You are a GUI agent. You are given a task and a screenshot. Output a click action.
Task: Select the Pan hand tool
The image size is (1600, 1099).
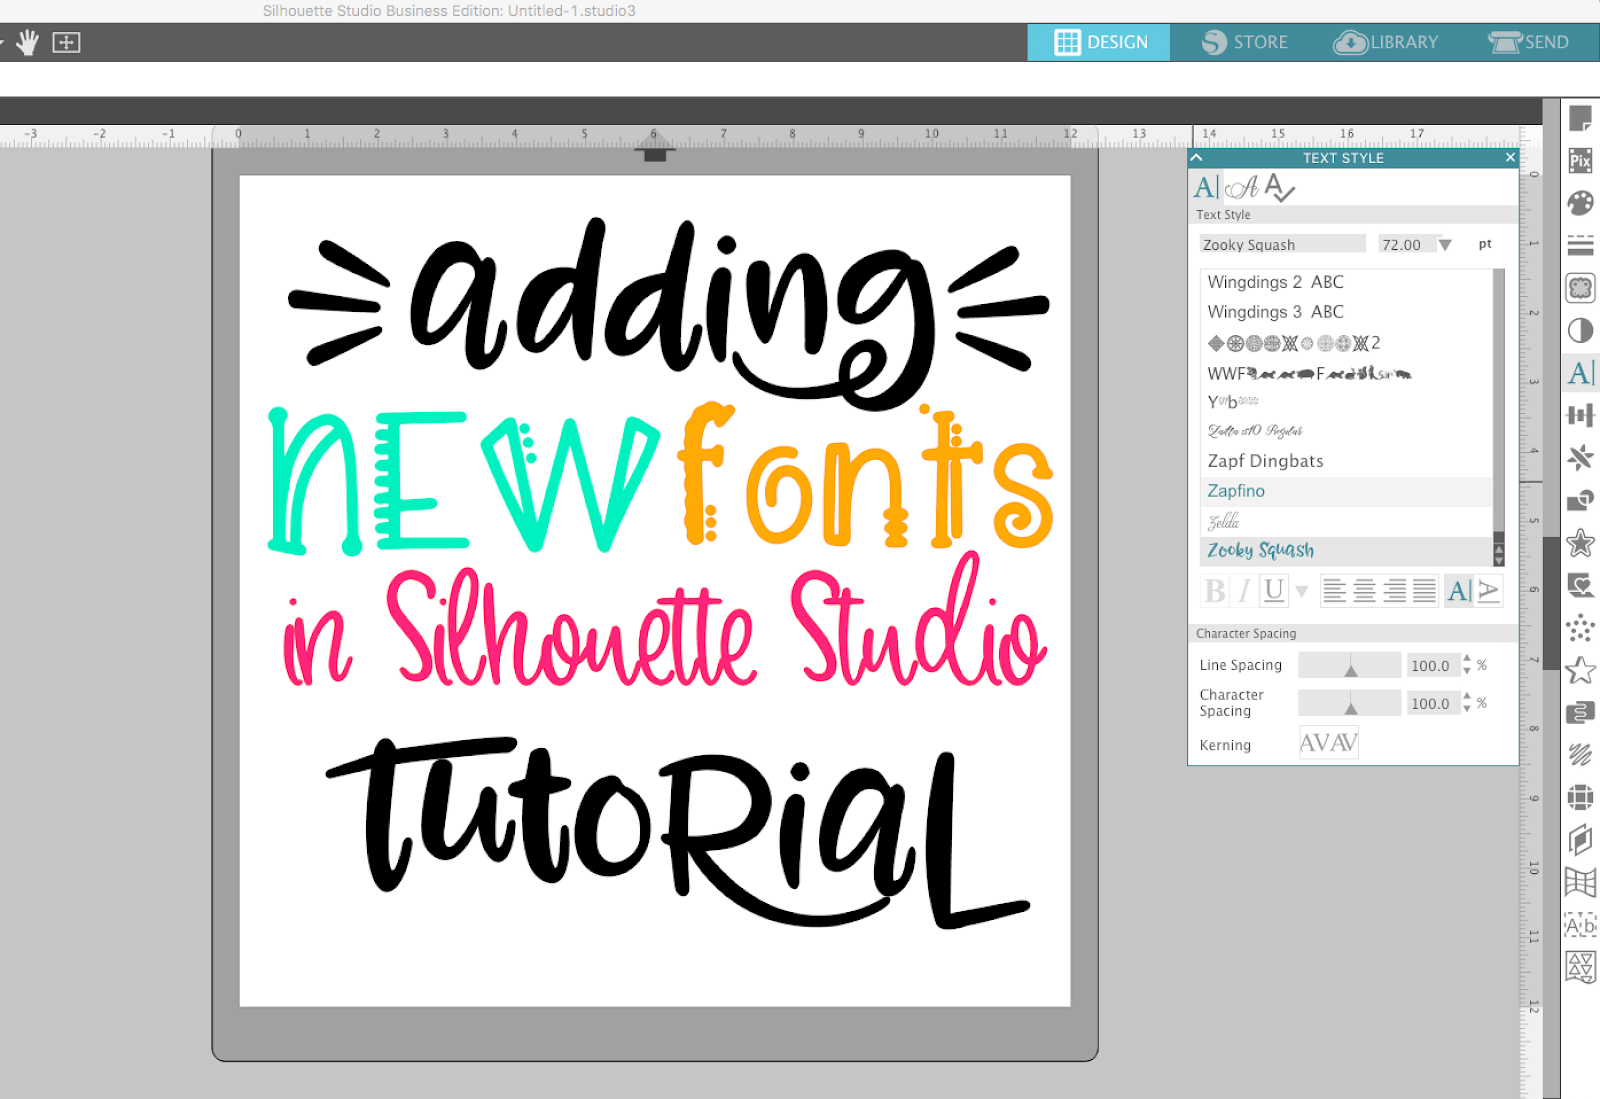(27, 42)
